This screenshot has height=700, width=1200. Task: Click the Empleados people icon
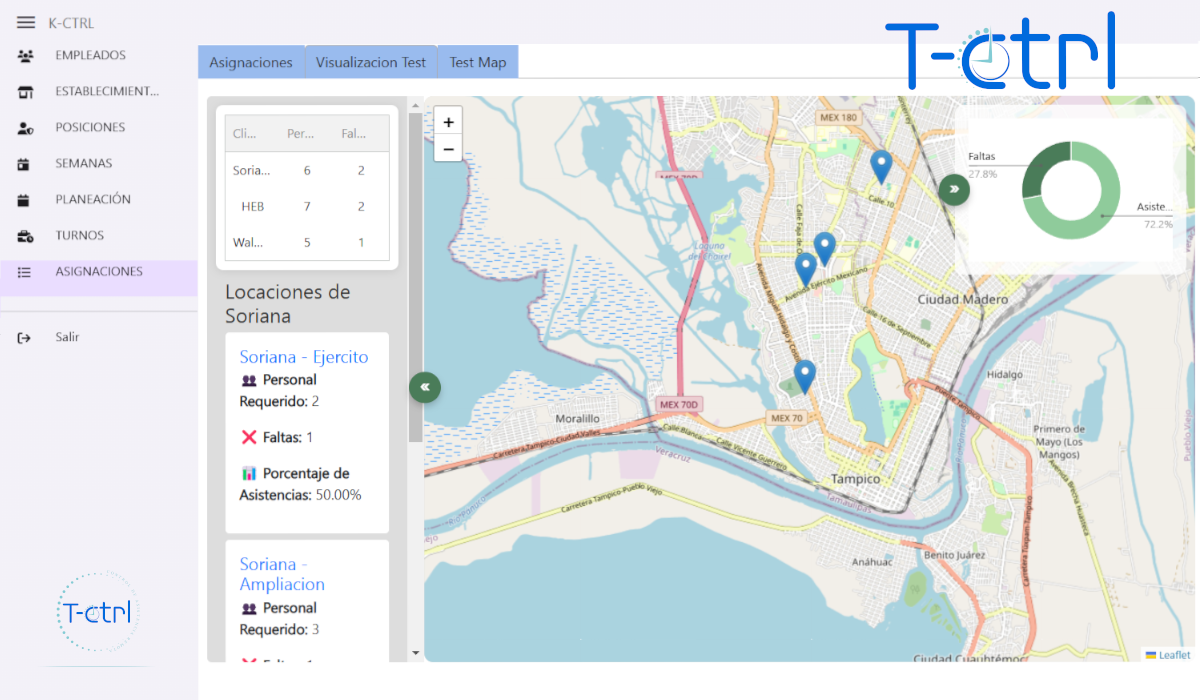(26, 56)
